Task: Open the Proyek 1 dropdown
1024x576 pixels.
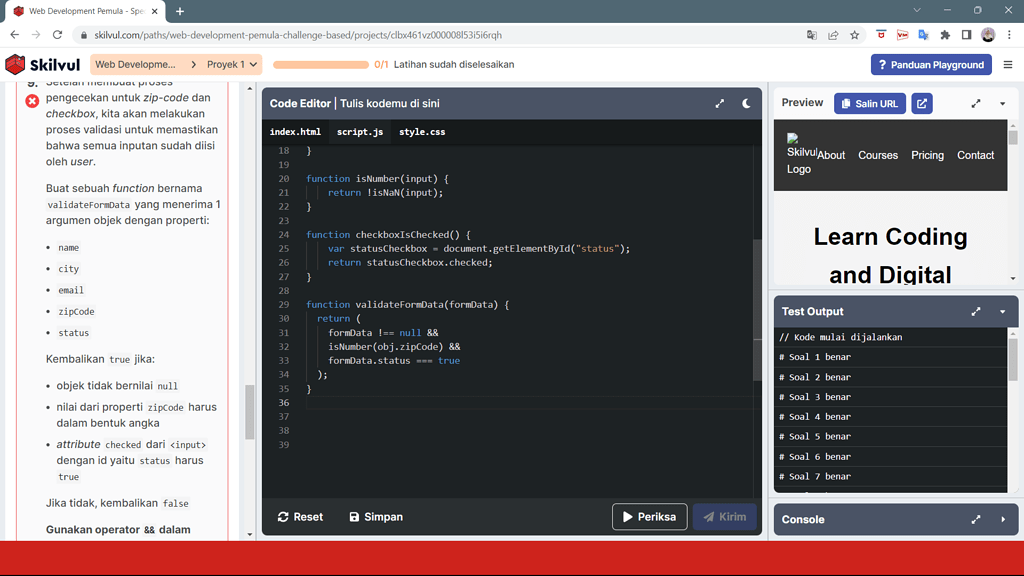Action: point(232,65)
